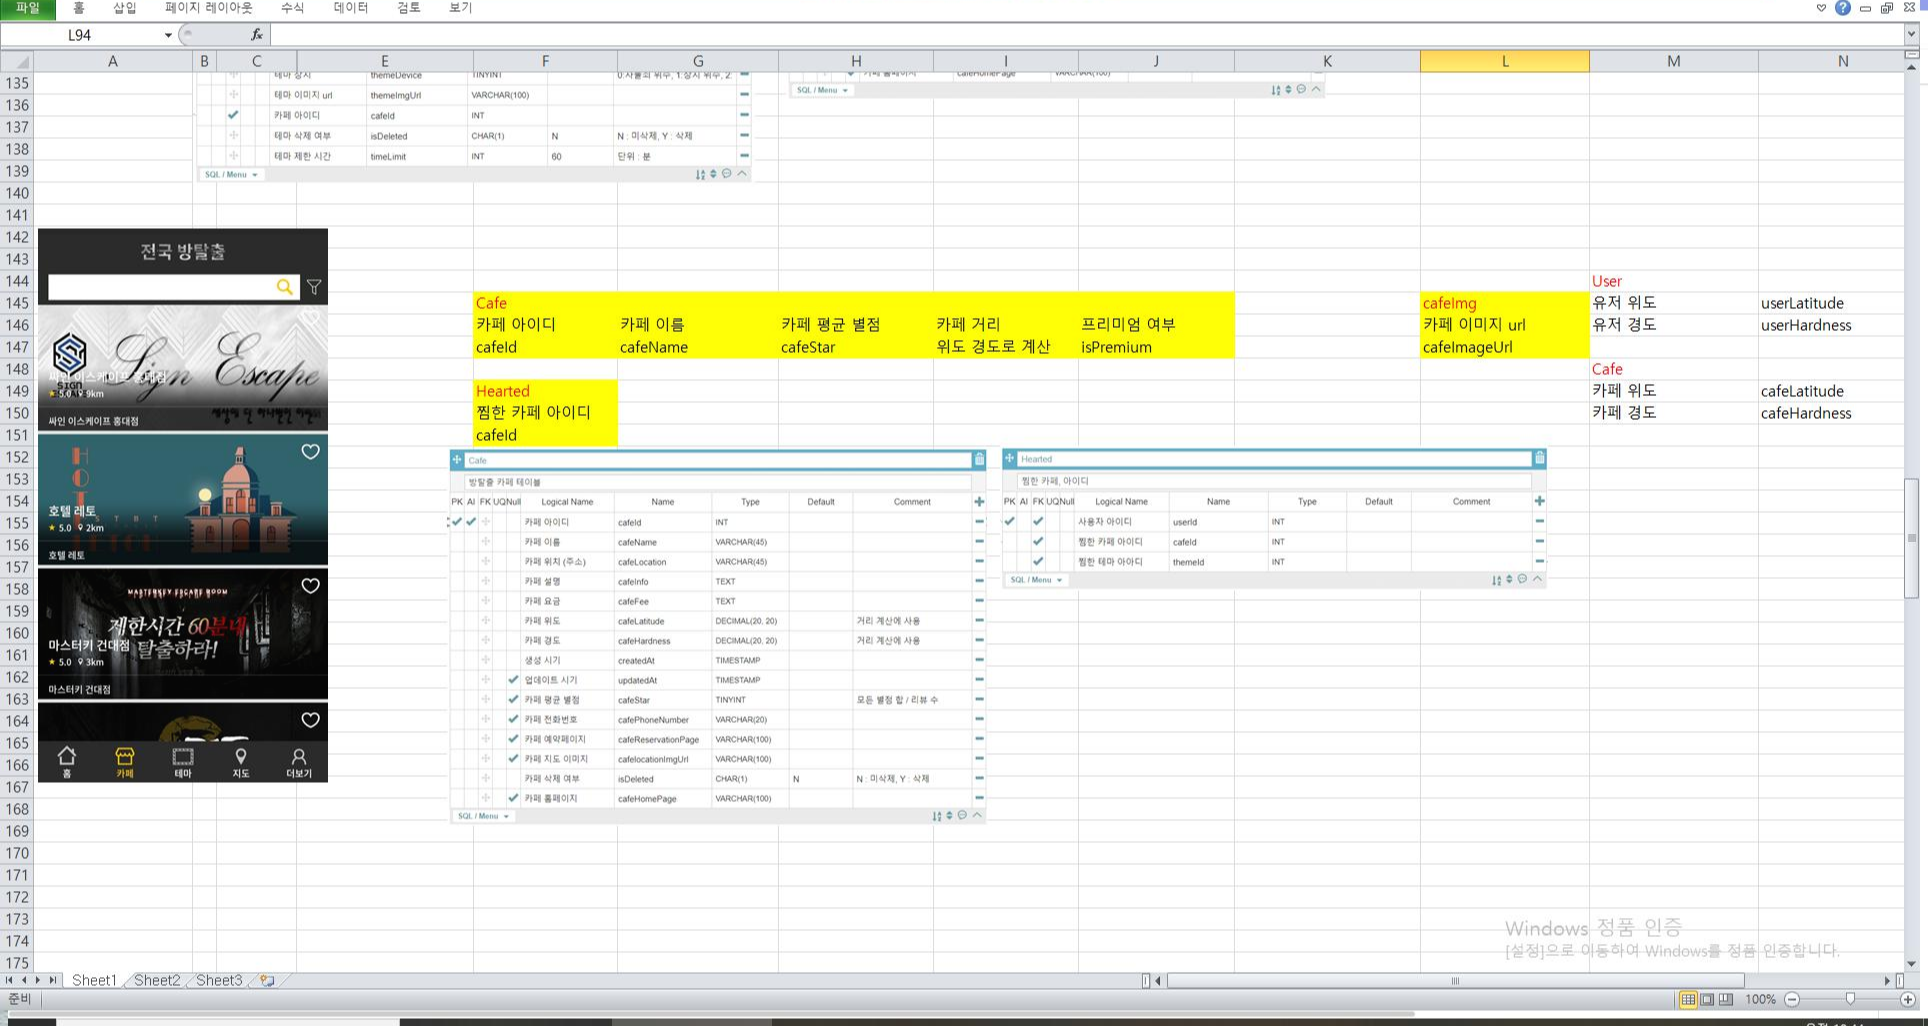
Task: Click the magnifier search icon in app mockup
Action: click(285, 287)
